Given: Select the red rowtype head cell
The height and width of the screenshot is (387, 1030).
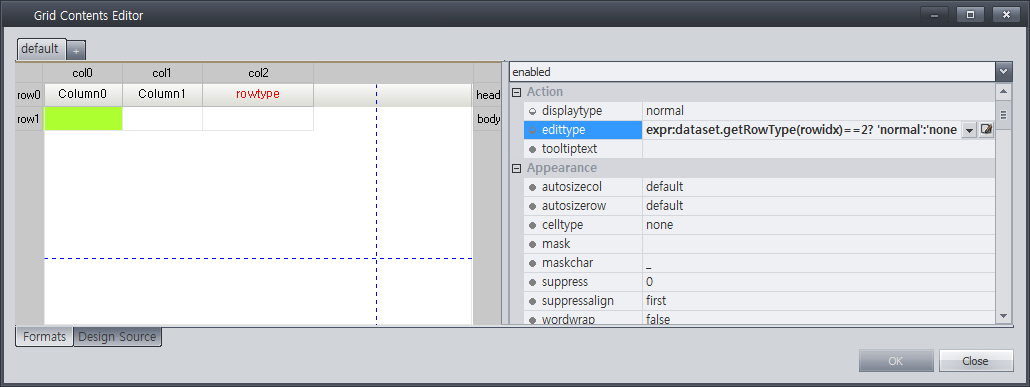Looking at the screenshot, I should [258, 95].
